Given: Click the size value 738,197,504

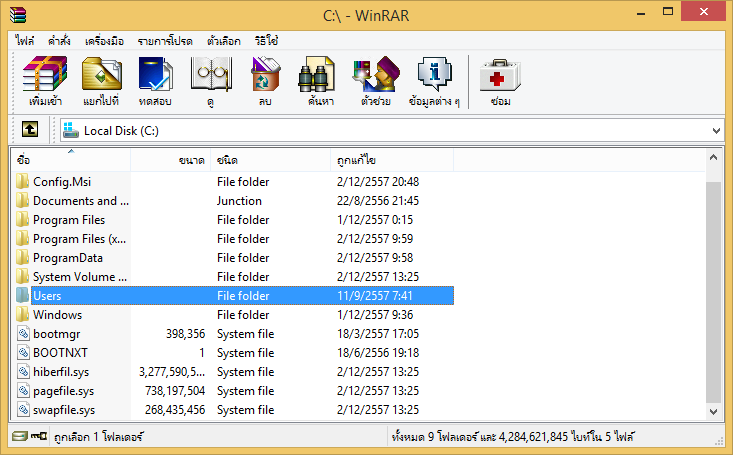Looking at the screenshot, I should [175, 390].
